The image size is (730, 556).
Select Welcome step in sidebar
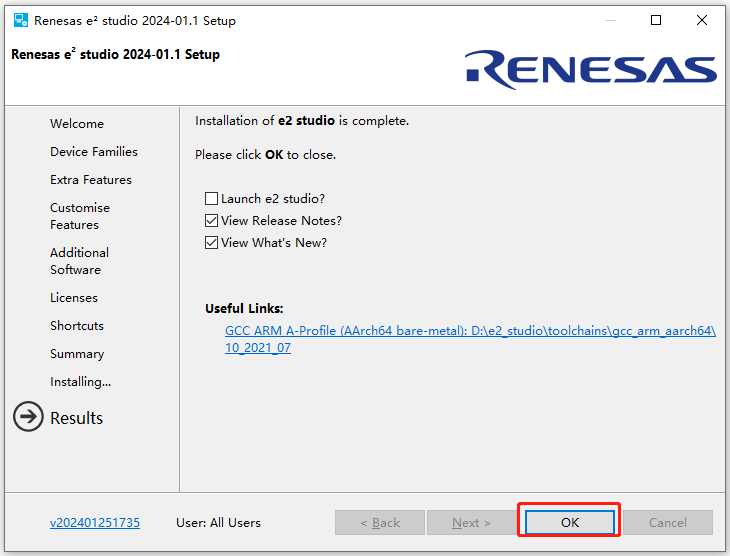tap(77, 124)
